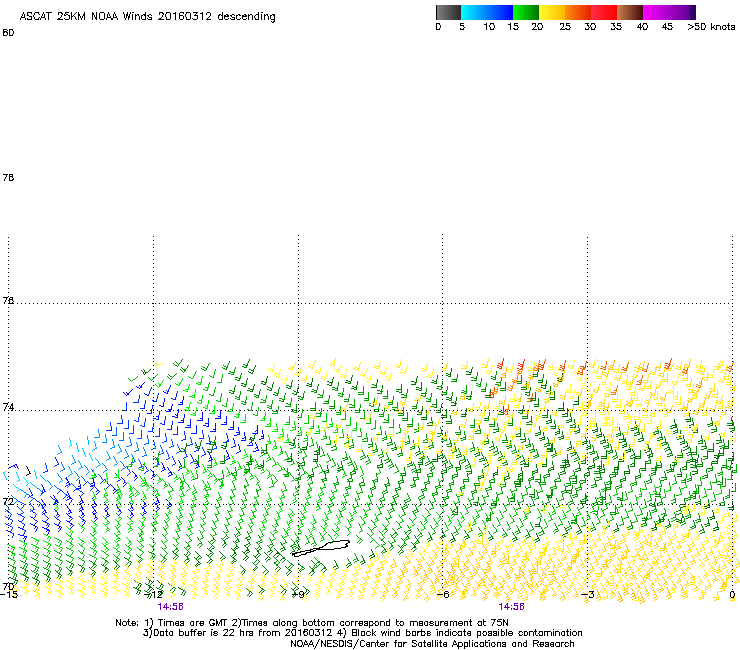Select the 72 latitude label
Screen dimensions: 740x650
[x=8, y=501]
